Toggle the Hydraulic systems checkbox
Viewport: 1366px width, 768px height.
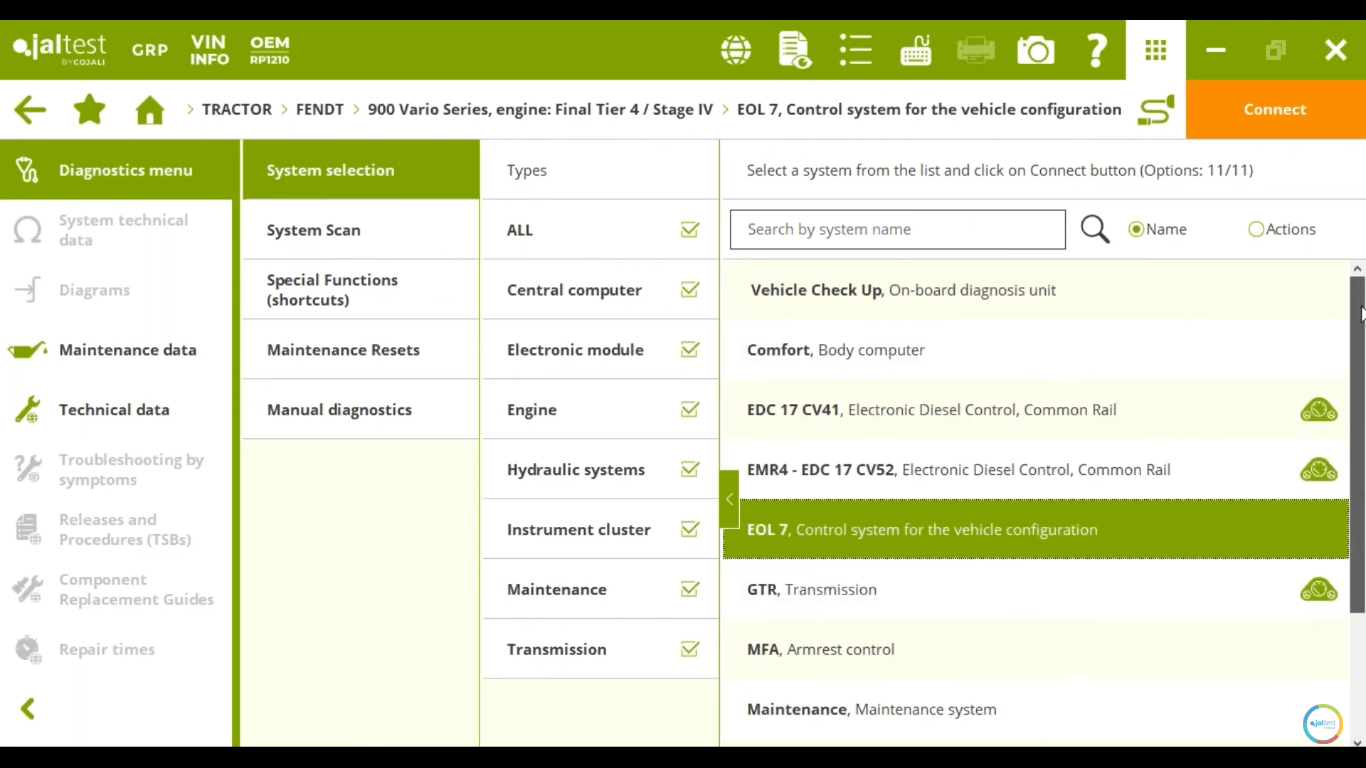[690, 470]
